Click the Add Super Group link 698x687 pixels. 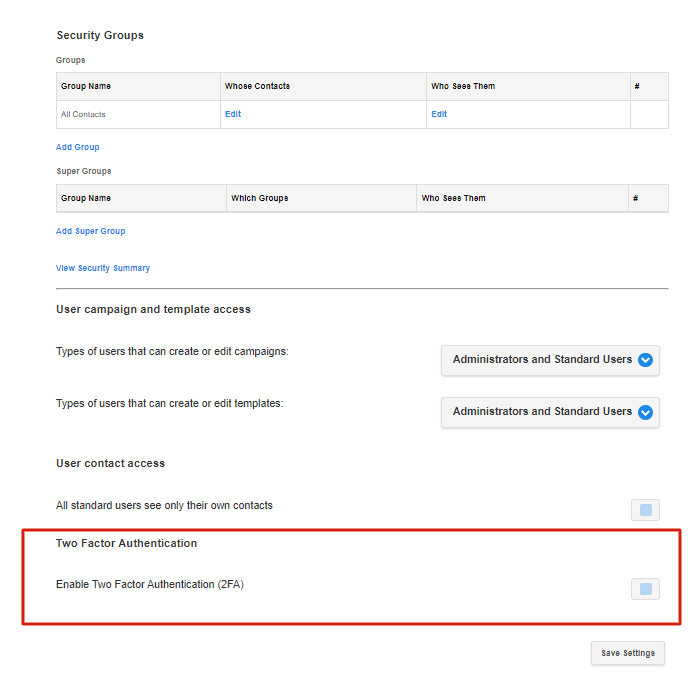tap(90, 231)
